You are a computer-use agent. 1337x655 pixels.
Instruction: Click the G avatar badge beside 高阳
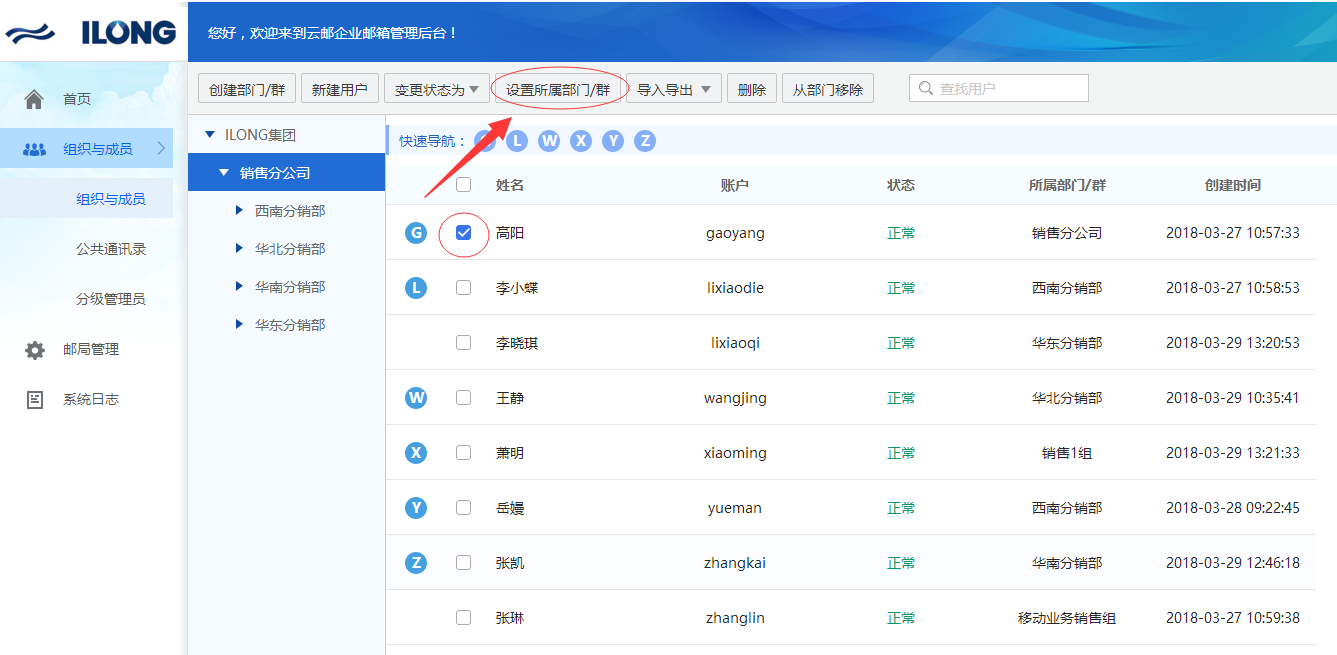coord(416,232)
